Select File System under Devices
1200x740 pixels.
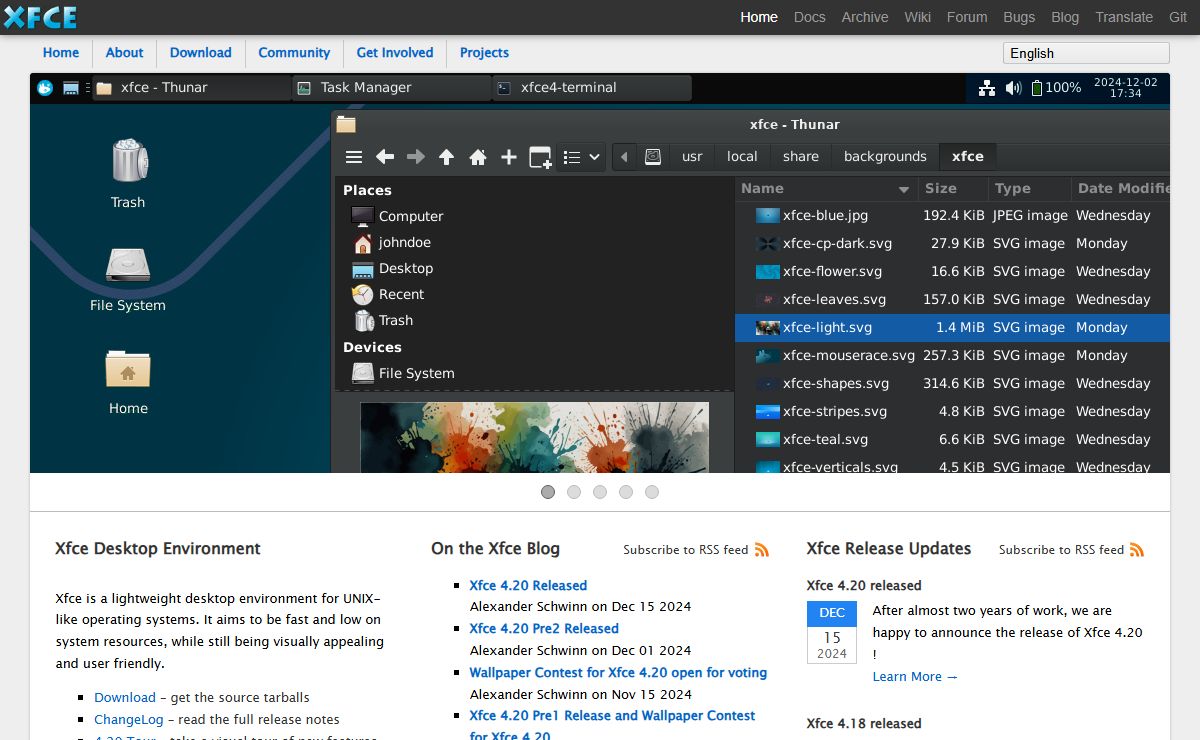pos(403,373)
